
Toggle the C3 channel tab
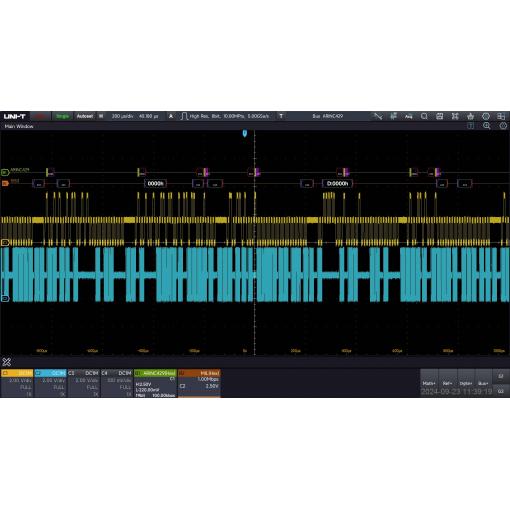(x=84, y=373)
